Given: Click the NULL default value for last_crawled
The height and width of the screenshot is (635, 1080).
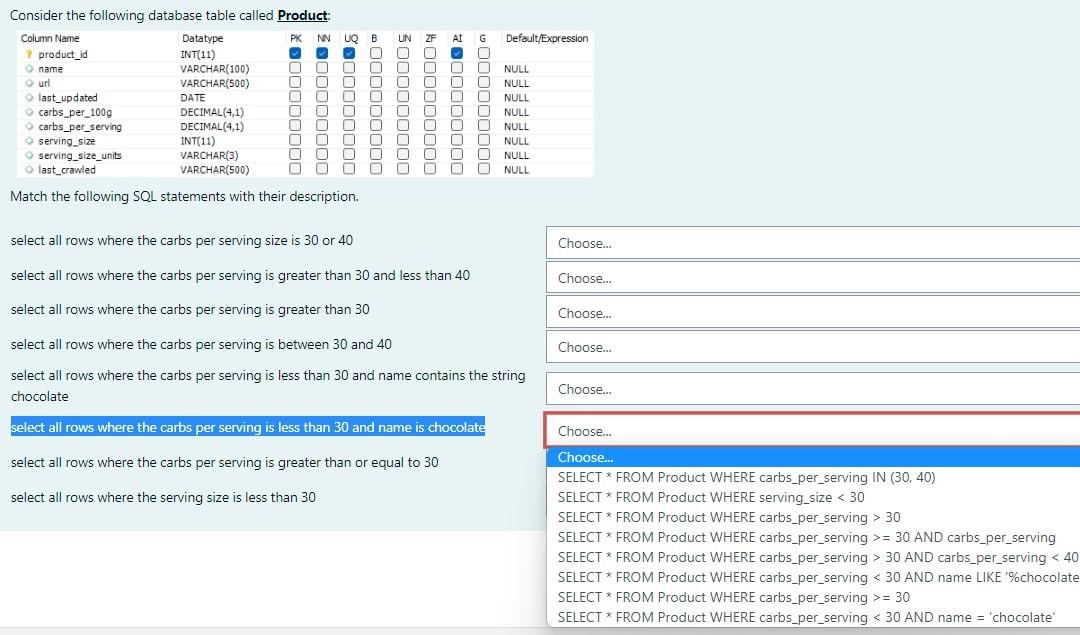Looking at the screenshot, I should point(515,170).
